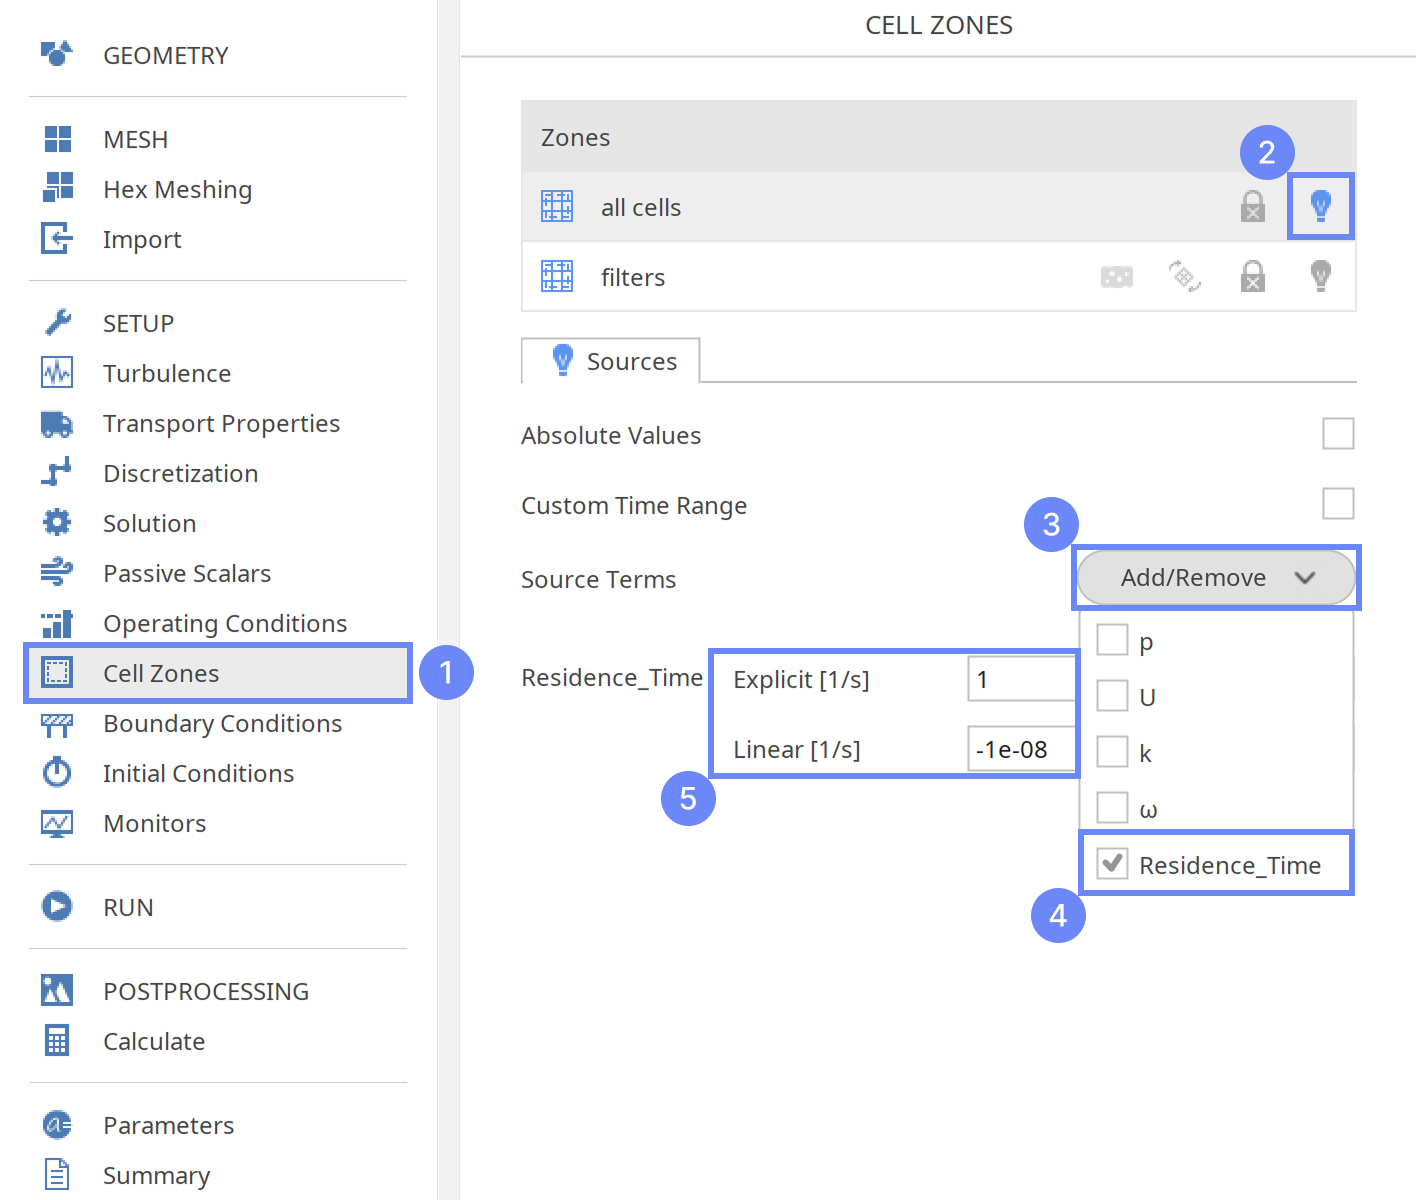Click the lock icon in all cells row
The width and height of the screenshot is (1416, 1200).
pos(1252,207)
